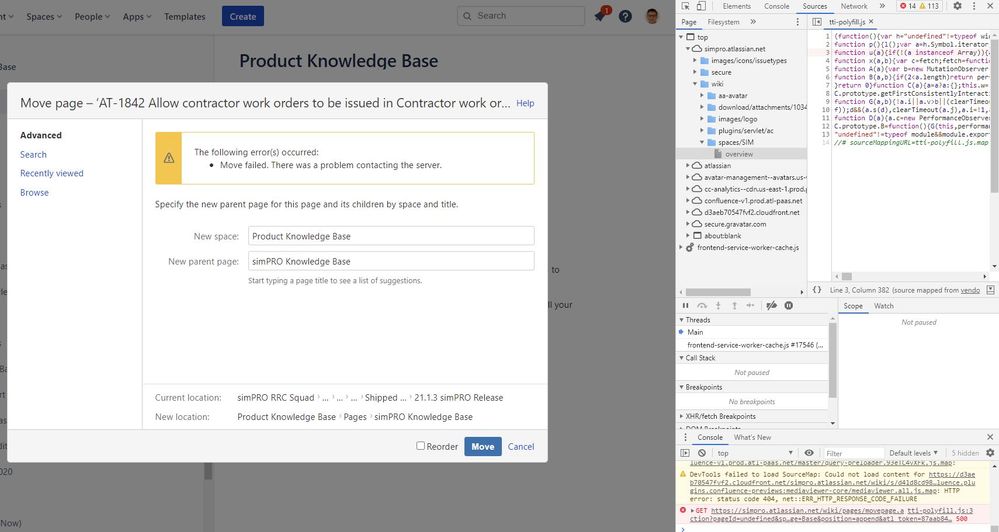999x532 pixels.
Task: Expand the XHR/fetch Breakpoints section
Action: (681, 417)
